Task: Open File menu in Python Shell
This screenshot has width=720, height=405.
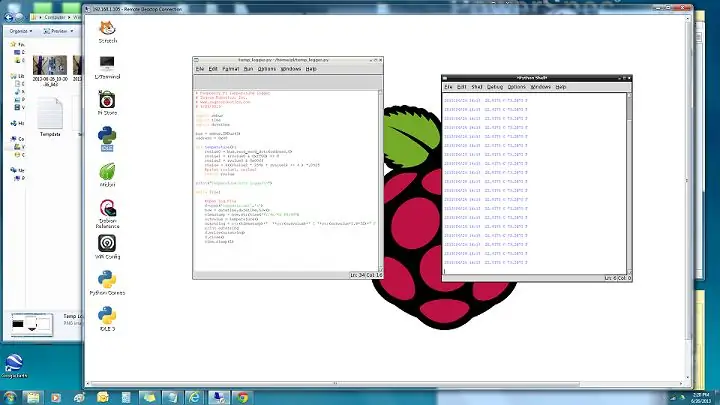Action: tap(448, 87)
